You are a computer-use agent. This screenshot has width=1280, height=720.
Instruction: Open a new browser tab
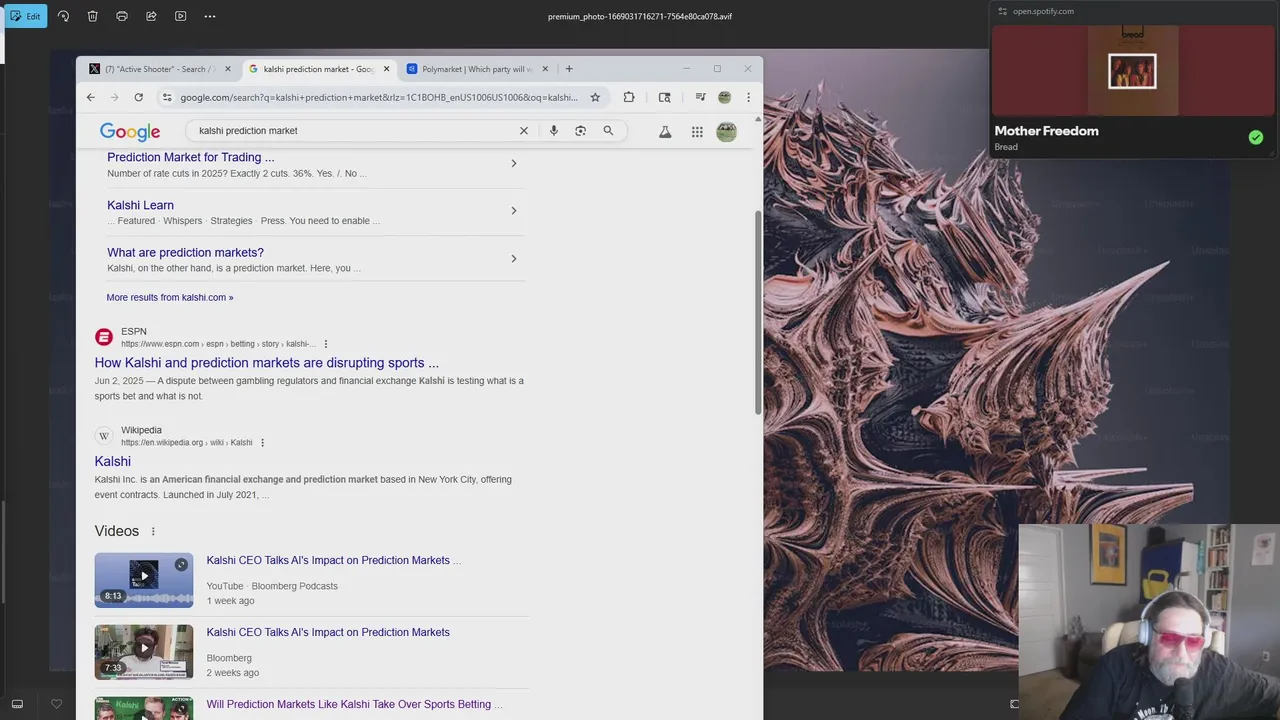point(569,69)
